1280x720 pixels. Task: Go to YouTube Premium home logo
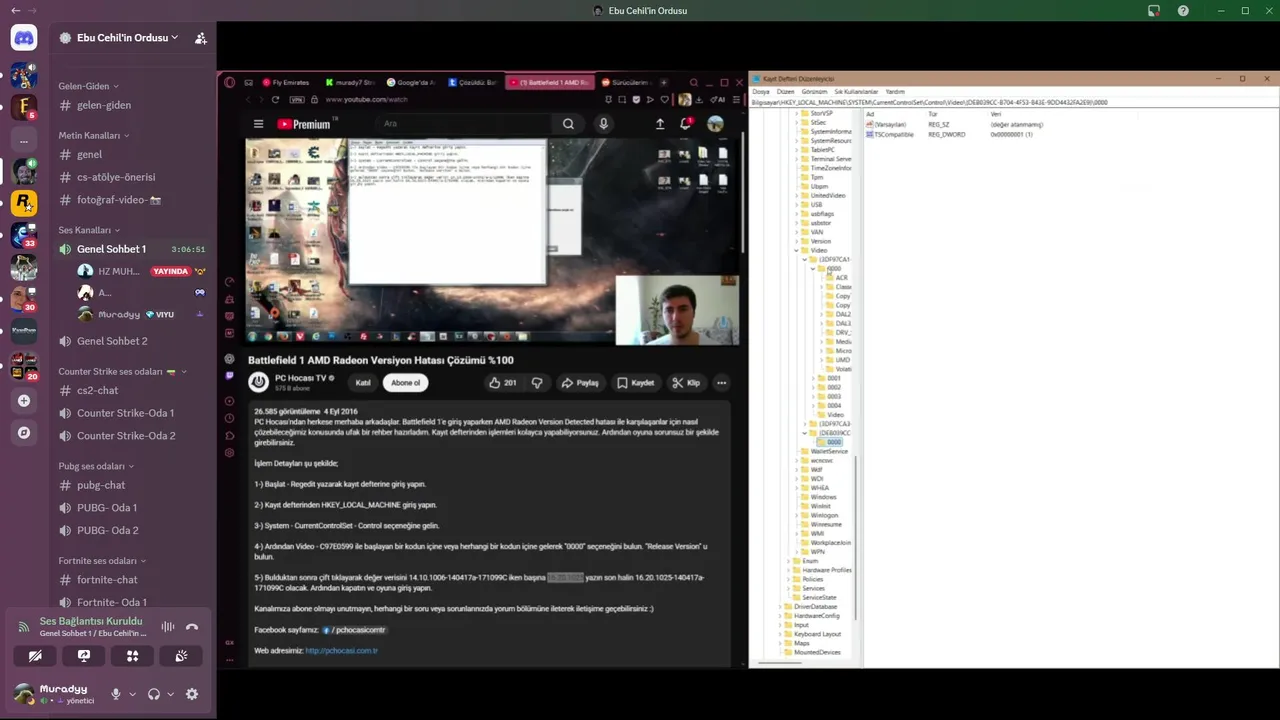[x=304, y=124]
